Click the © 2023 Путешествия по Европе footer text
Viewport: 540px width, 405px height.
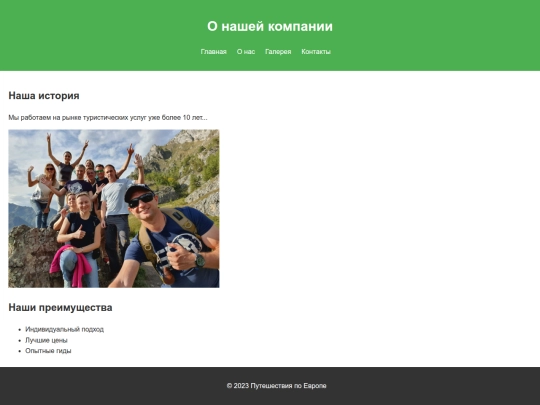coord(277,386)
